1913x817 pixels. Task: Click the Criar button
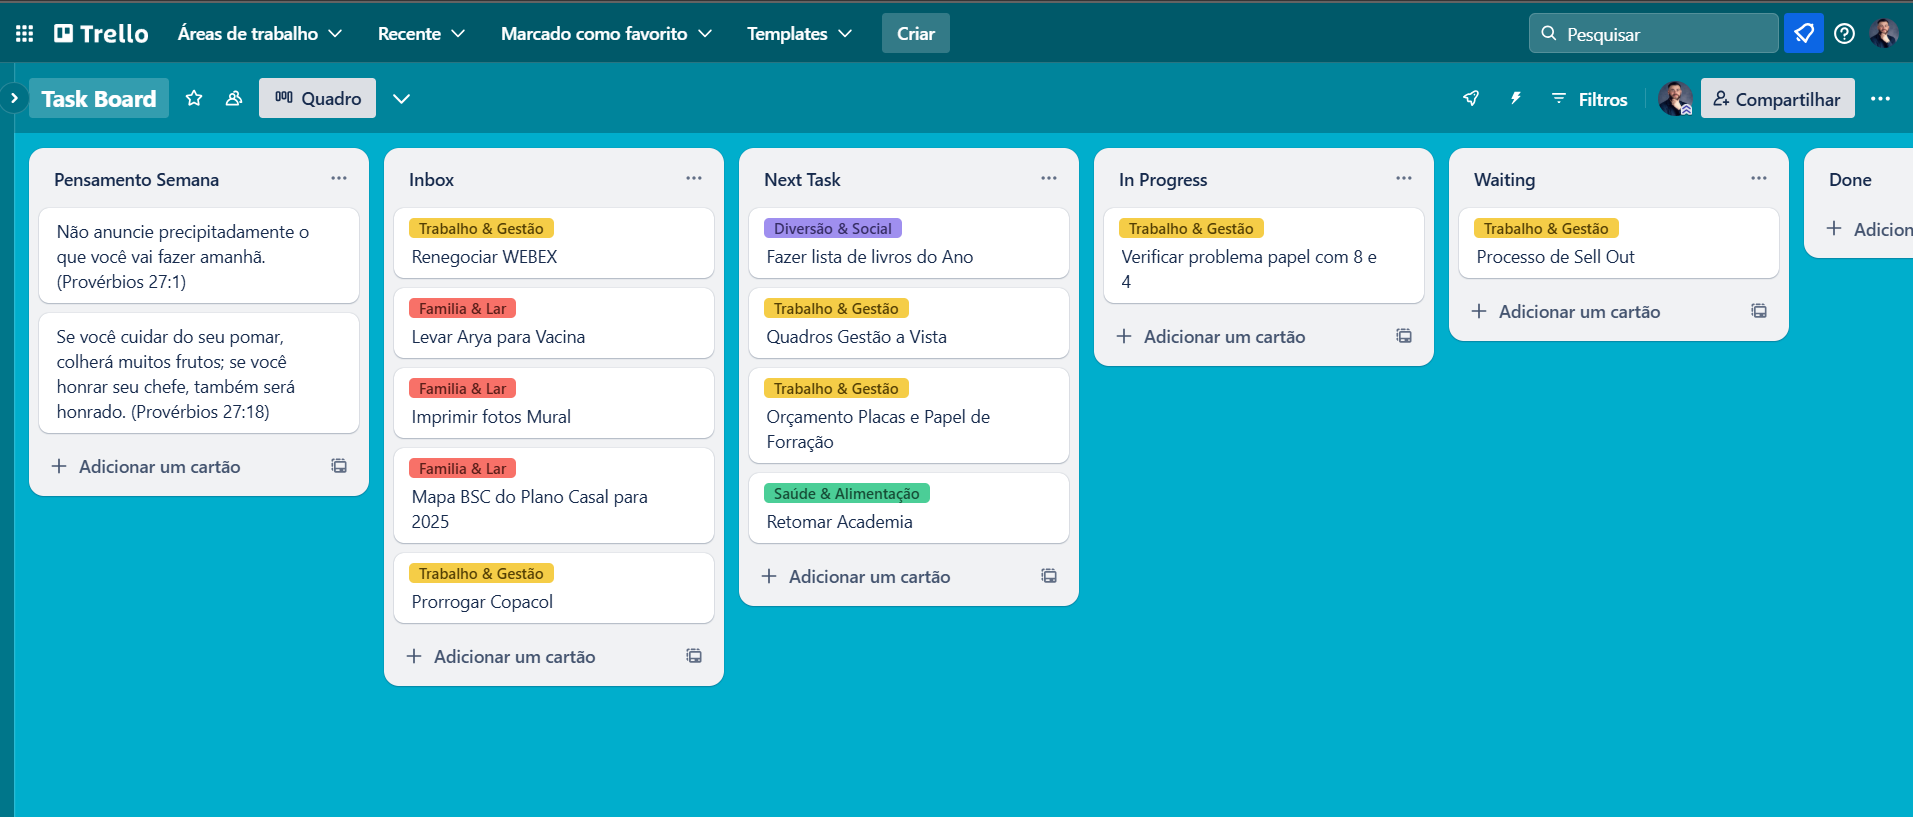click(x=915, y=34)
